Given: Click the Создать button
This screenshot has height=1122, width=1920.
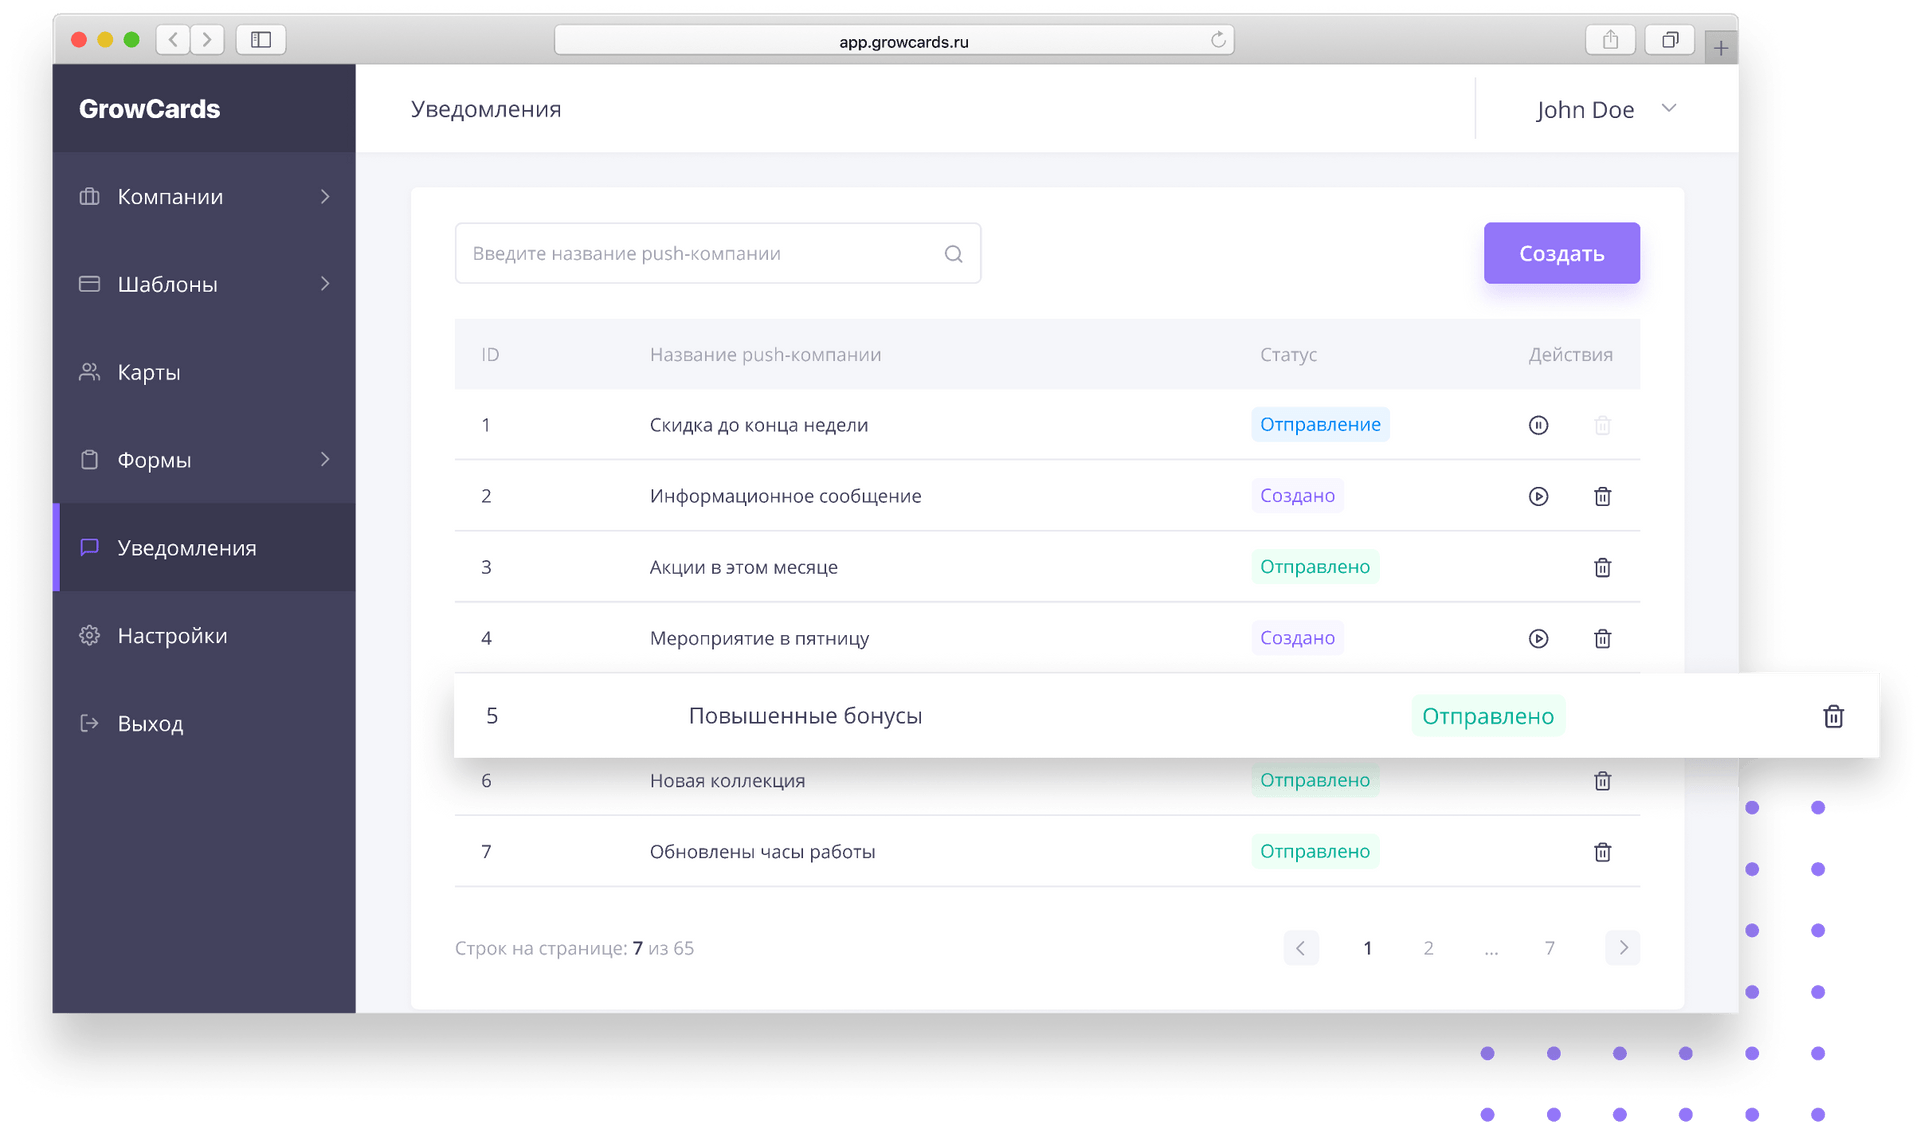Looking at the screenshot, I should [x=1561, y=253].
